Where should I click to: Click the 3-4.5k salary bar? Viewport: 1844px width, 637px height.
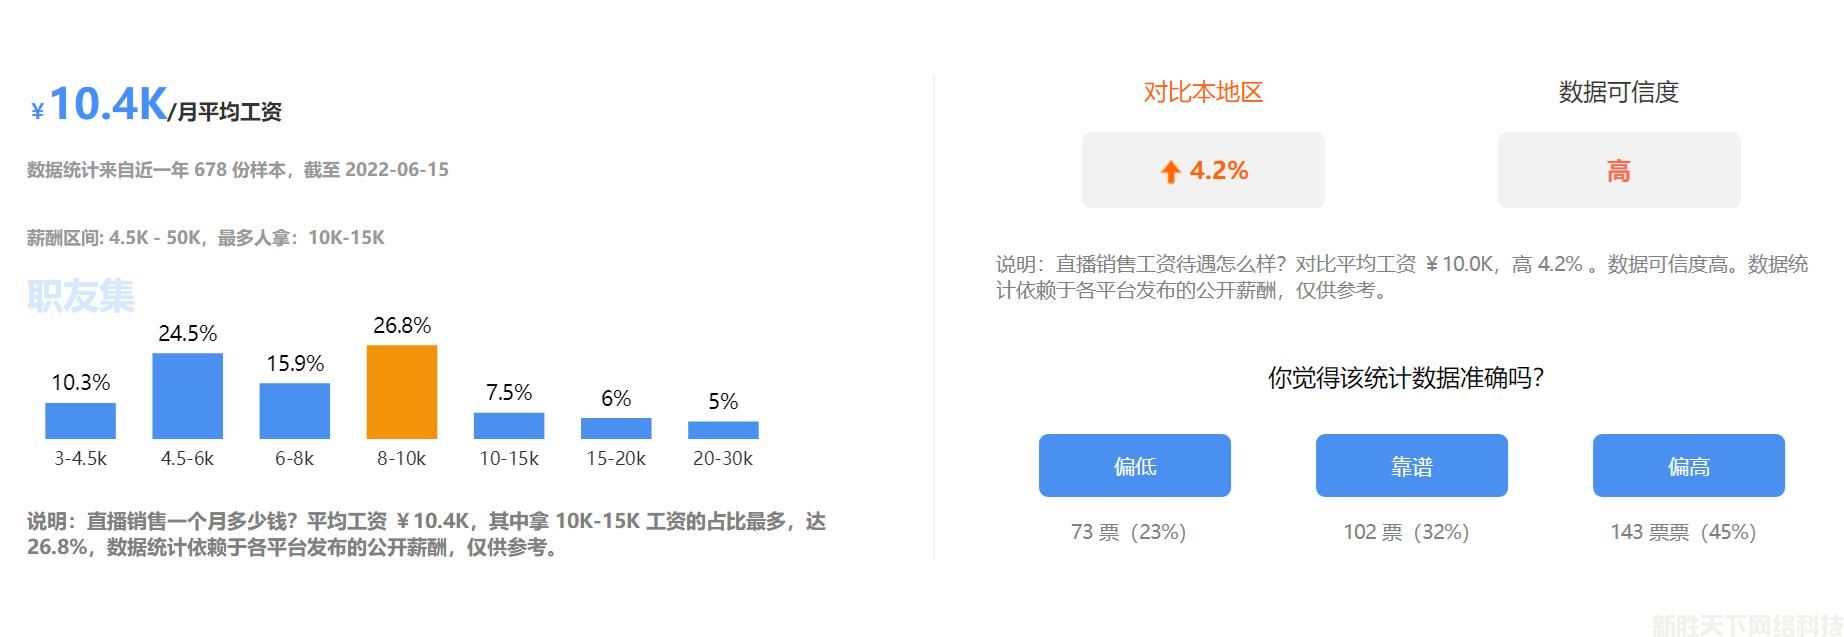click(80, 421)
